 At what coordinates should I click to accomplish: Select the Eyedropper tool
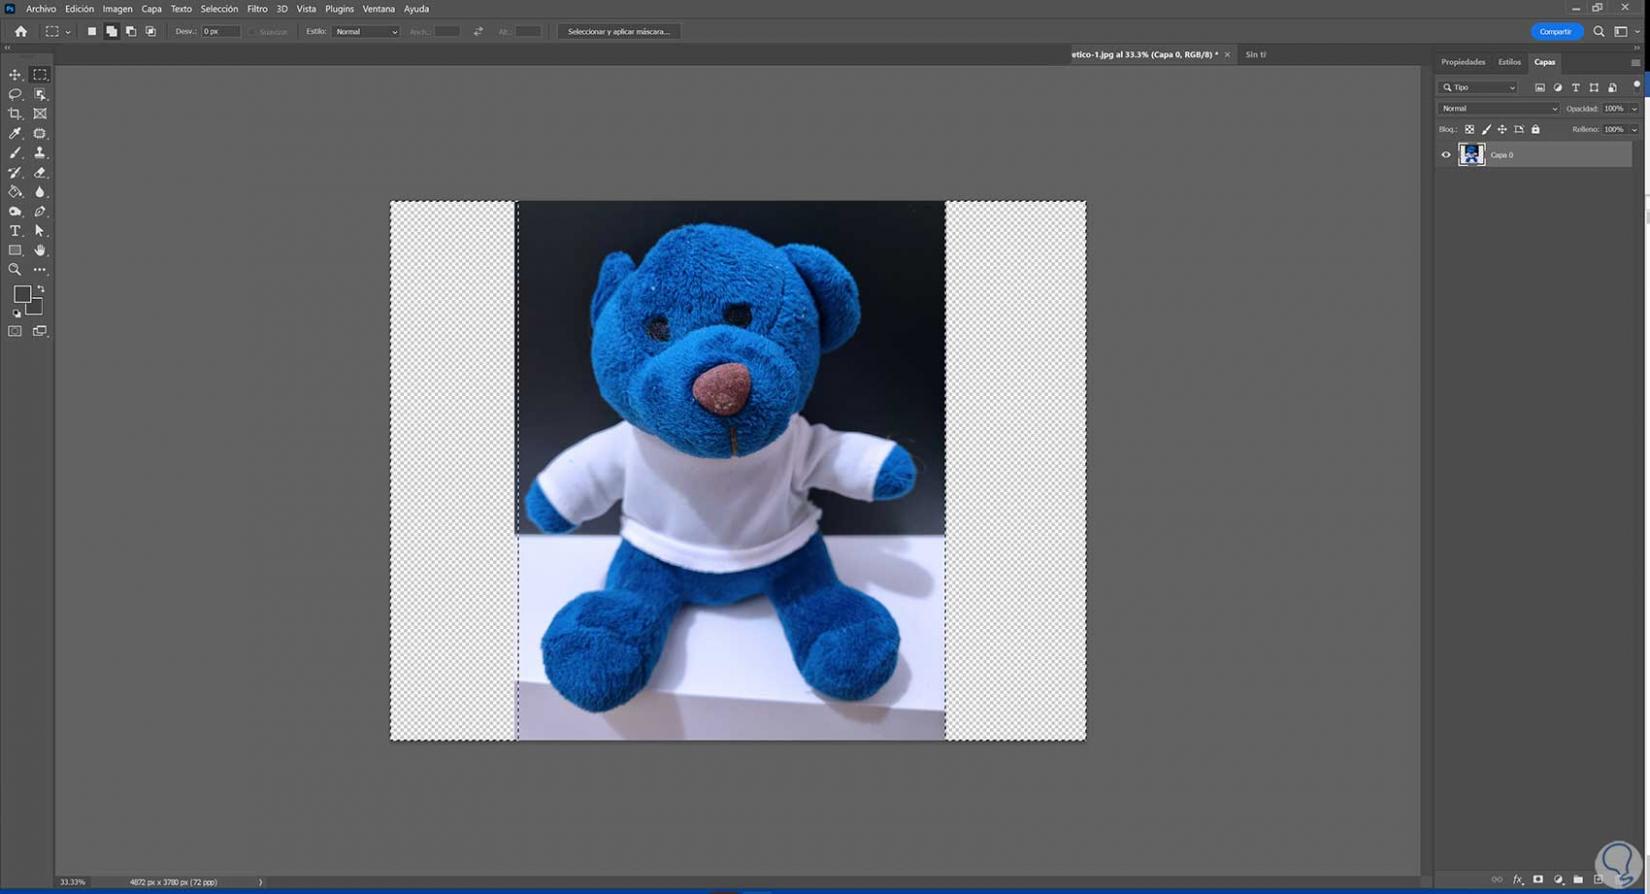pos(15,133)
